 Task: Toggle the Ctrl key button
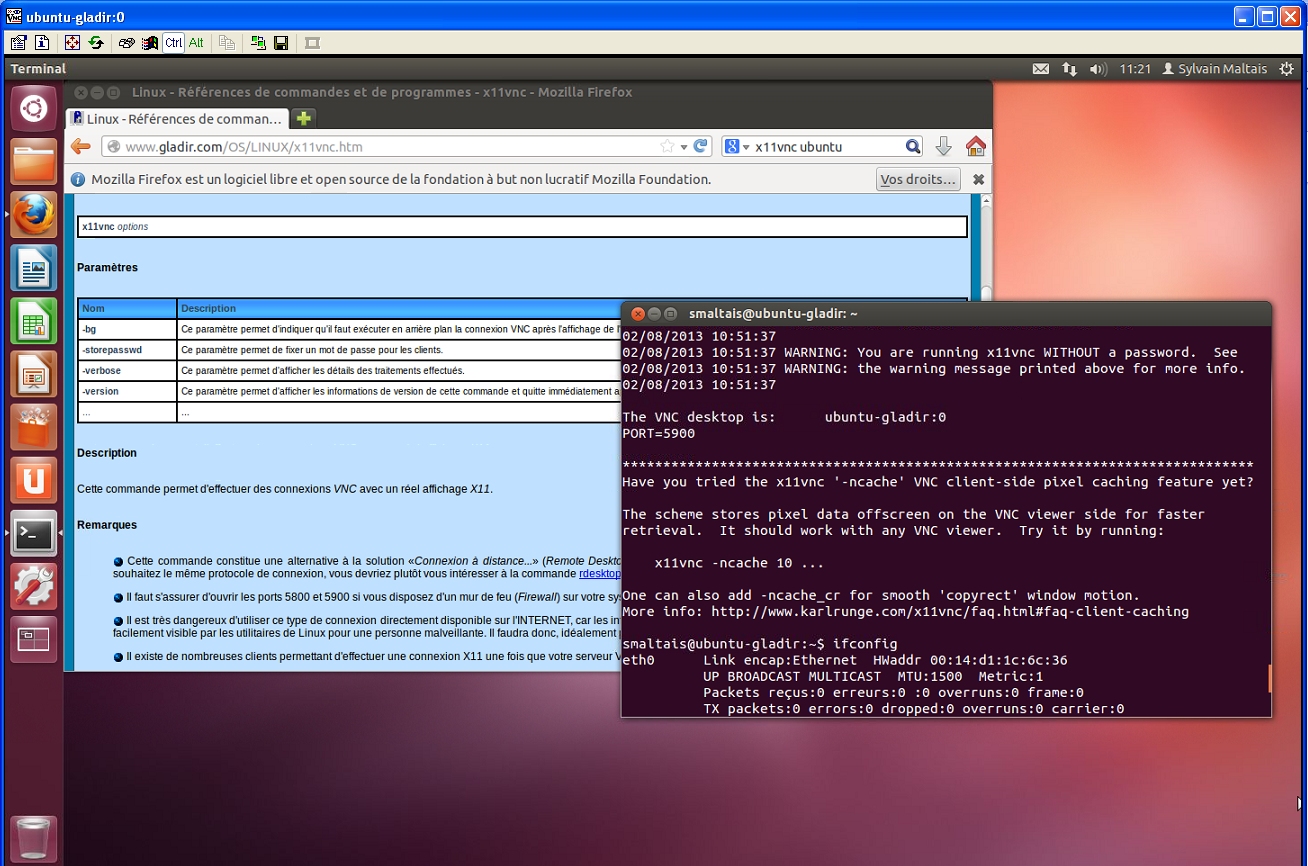(x=174, y=43)
